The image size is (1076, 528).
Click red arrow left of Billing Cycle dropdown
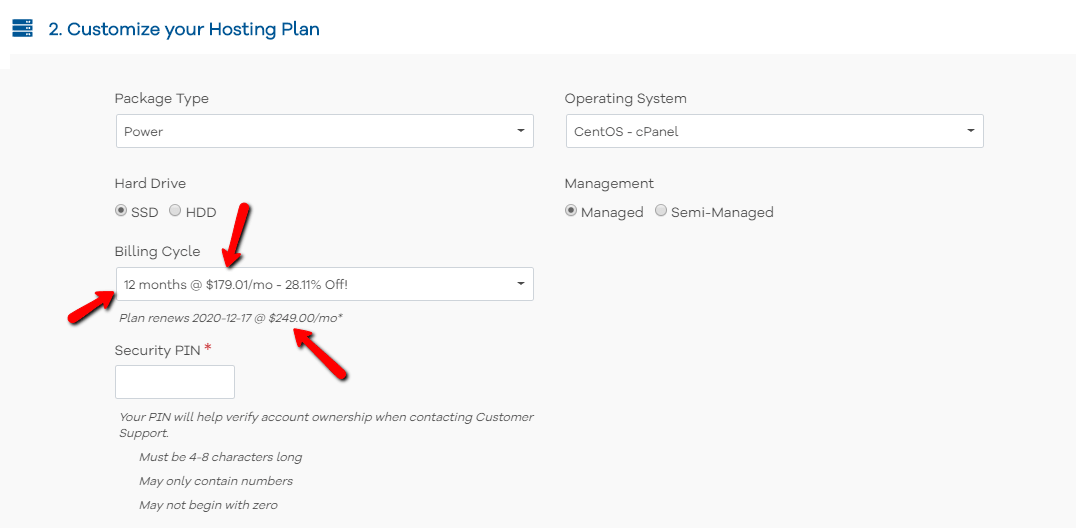90,307
